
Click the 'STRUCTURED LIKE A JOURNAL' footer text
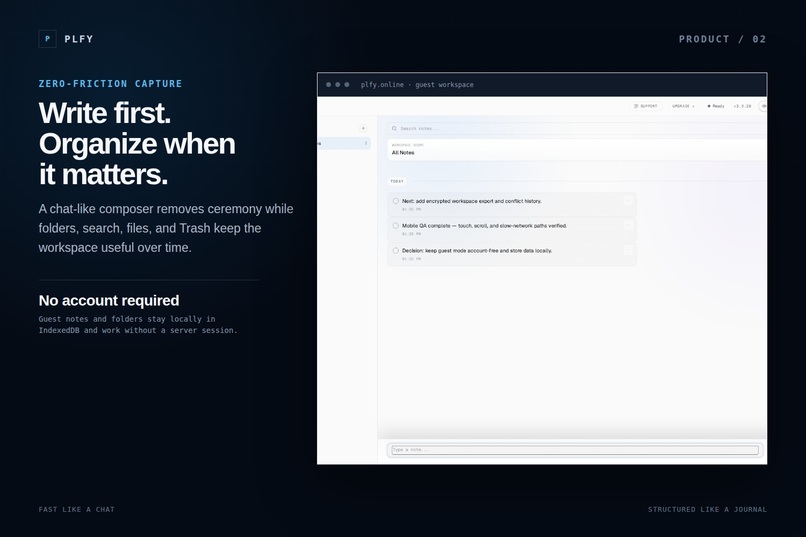pyautogui.click(x=707, y=509)
